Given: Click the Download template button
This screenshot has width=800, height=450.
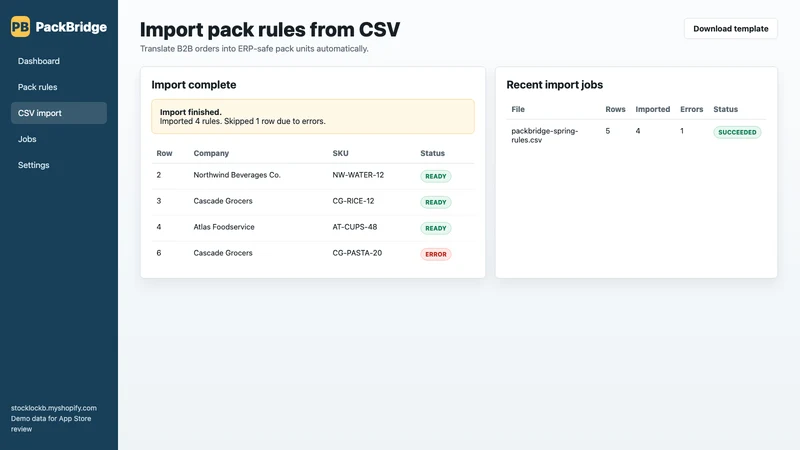Looking at the screenshot, I should click(x=731, y=29).
